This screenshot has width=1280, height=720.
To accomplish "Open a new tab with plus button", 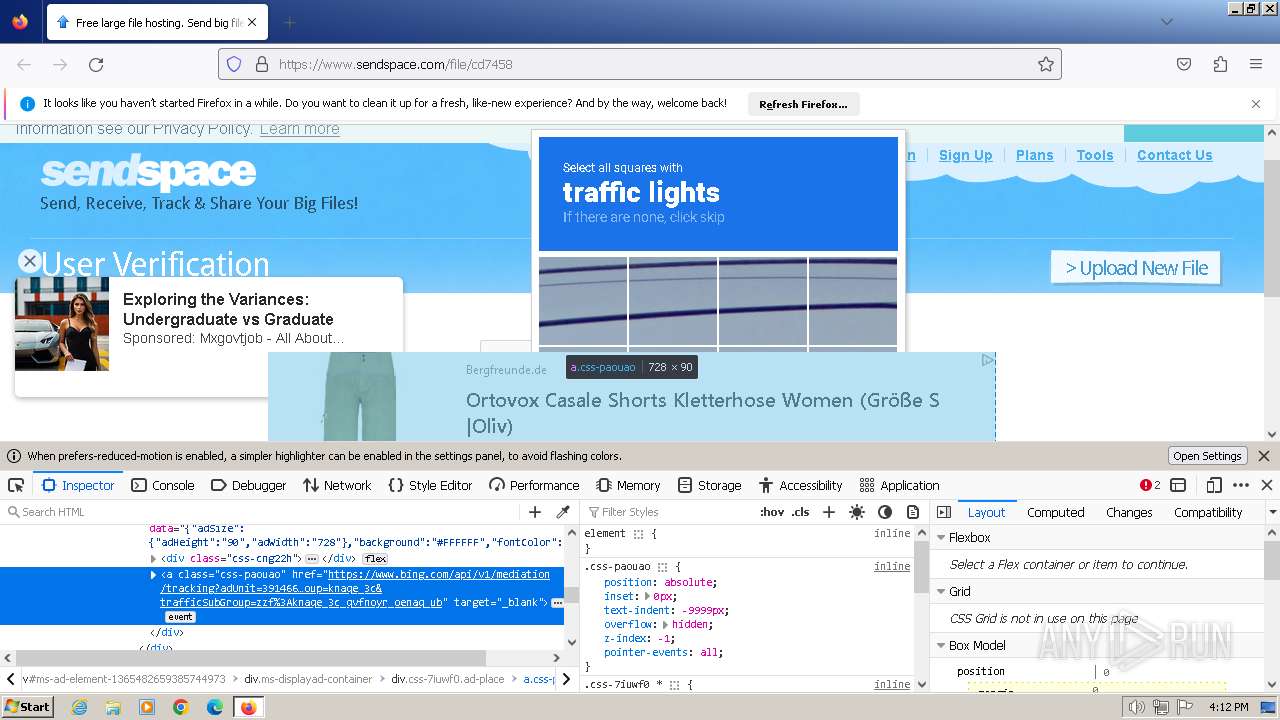I will tap(289, 22).
